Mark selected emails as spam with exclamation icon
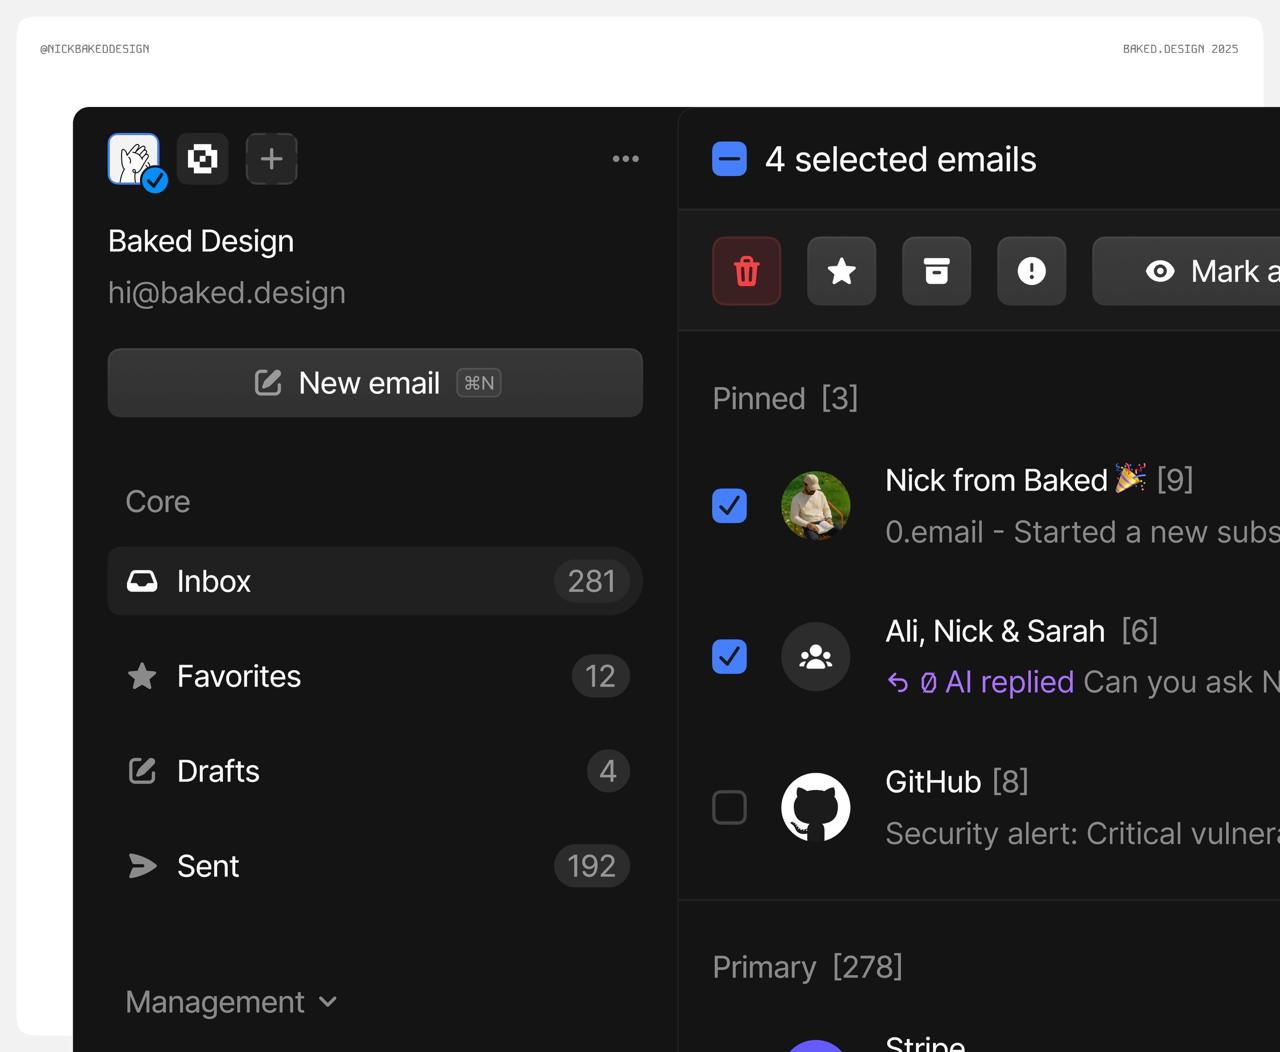This screenshot has width=1280, height=1052. click(1032, 271)
